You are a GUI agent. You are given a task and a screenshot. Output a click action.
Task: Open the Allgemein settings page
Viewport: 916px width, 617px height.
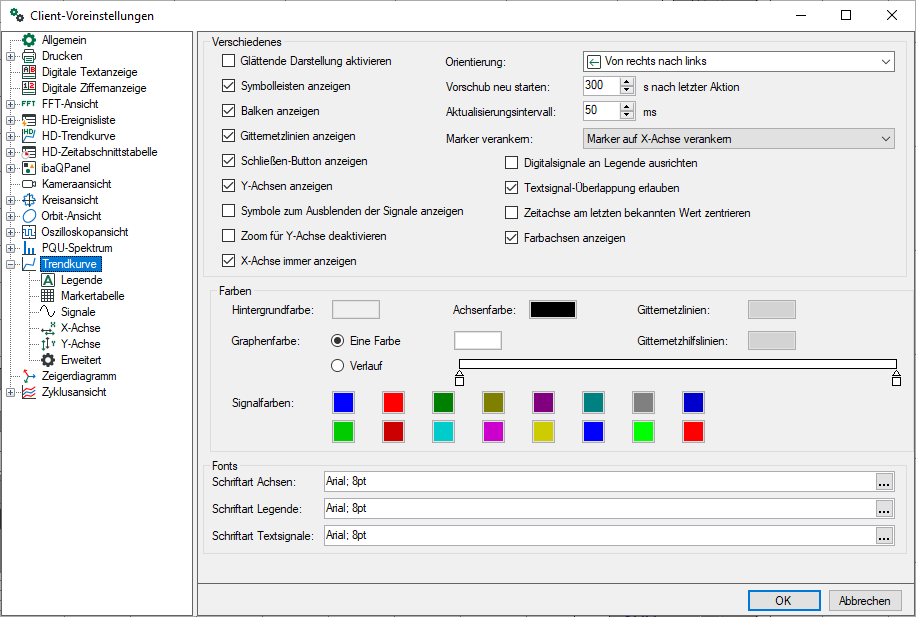click(x=64, y=40)
